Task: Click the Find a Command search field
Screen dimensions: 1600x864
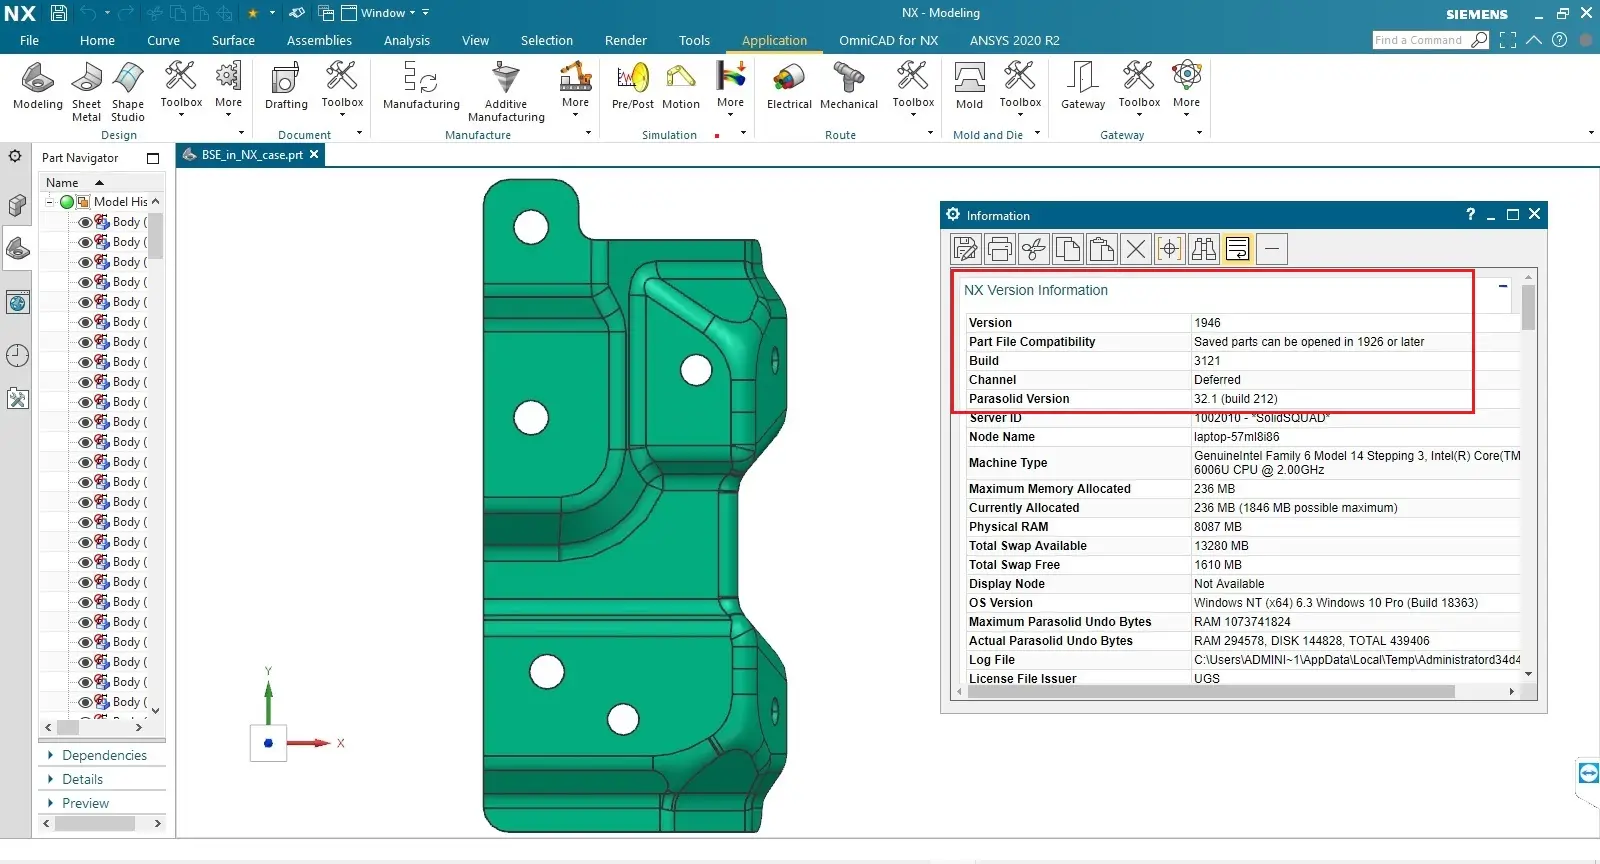Action: coord(1421,40)
